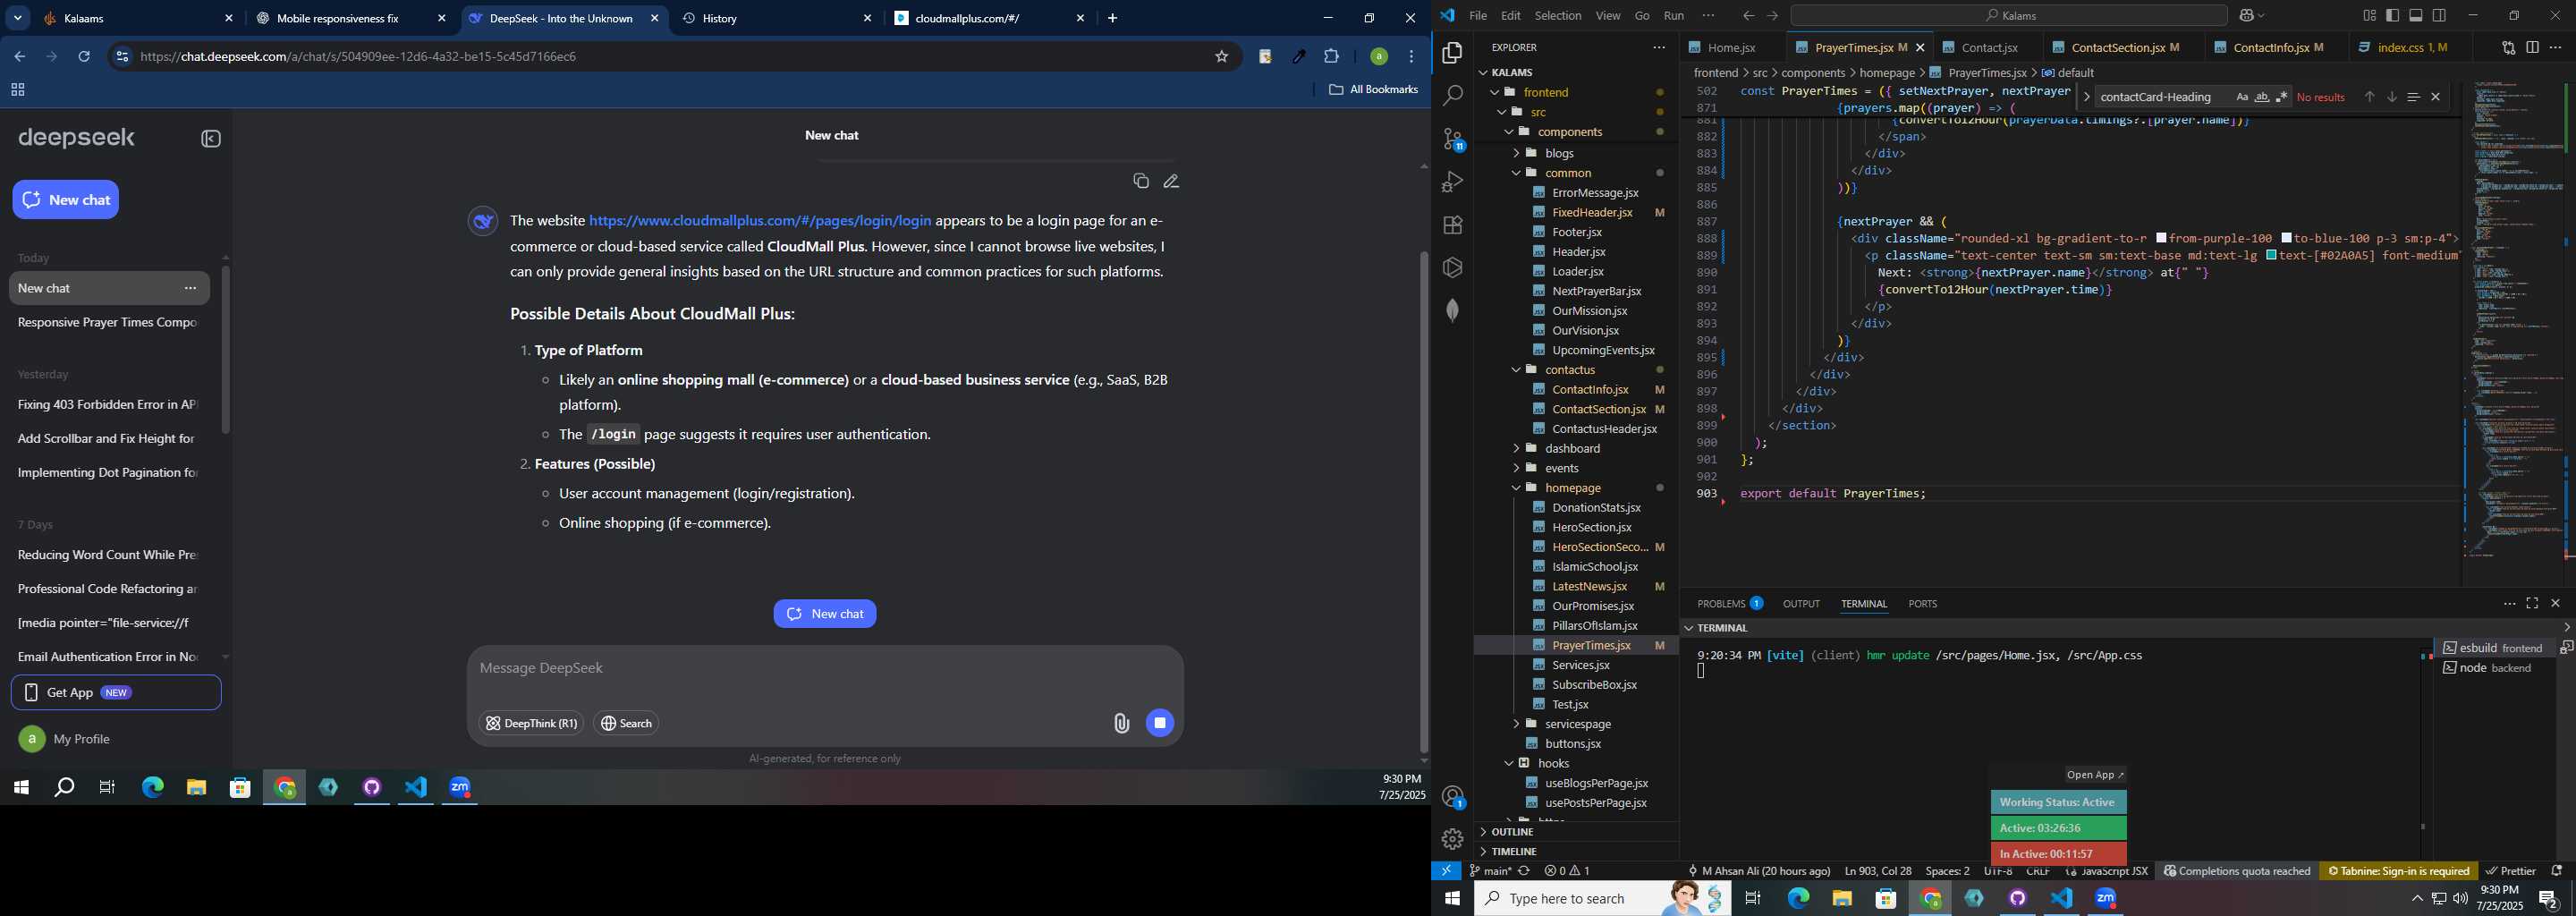Click attach file paperclip in DeepSeek
Viewport: 2576px width, 916px height.
click(x=1121, y=723)
